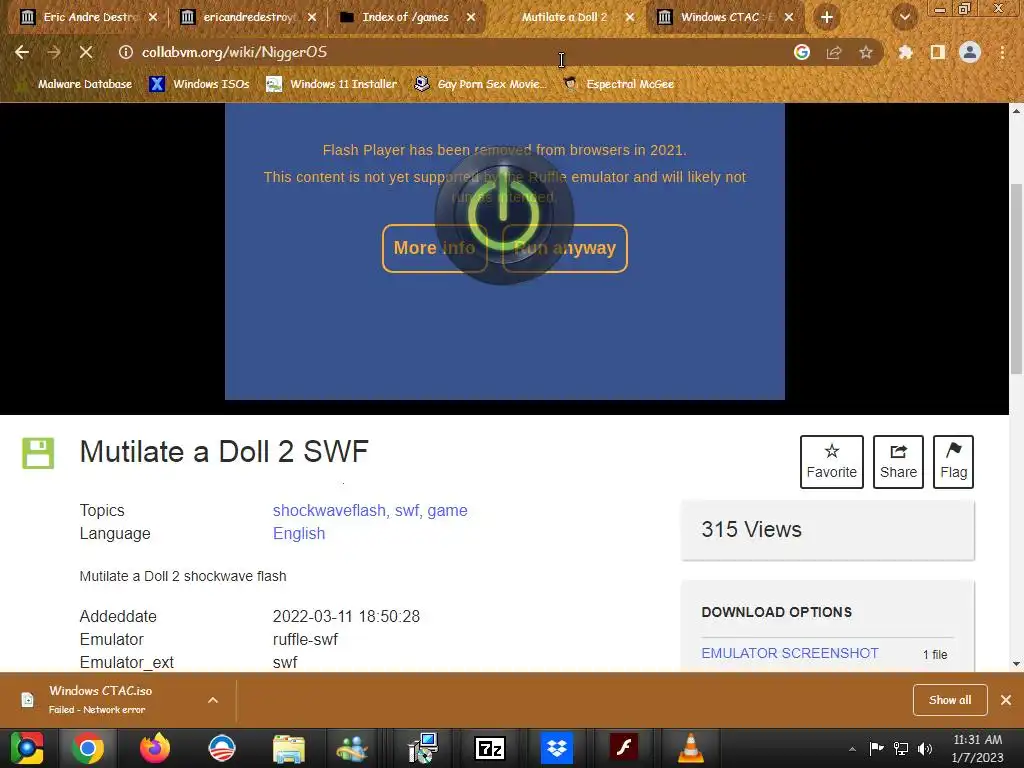
Task: Click the scrollbar down arrow
Action: pyautogui.click(x=1016, y=664)
